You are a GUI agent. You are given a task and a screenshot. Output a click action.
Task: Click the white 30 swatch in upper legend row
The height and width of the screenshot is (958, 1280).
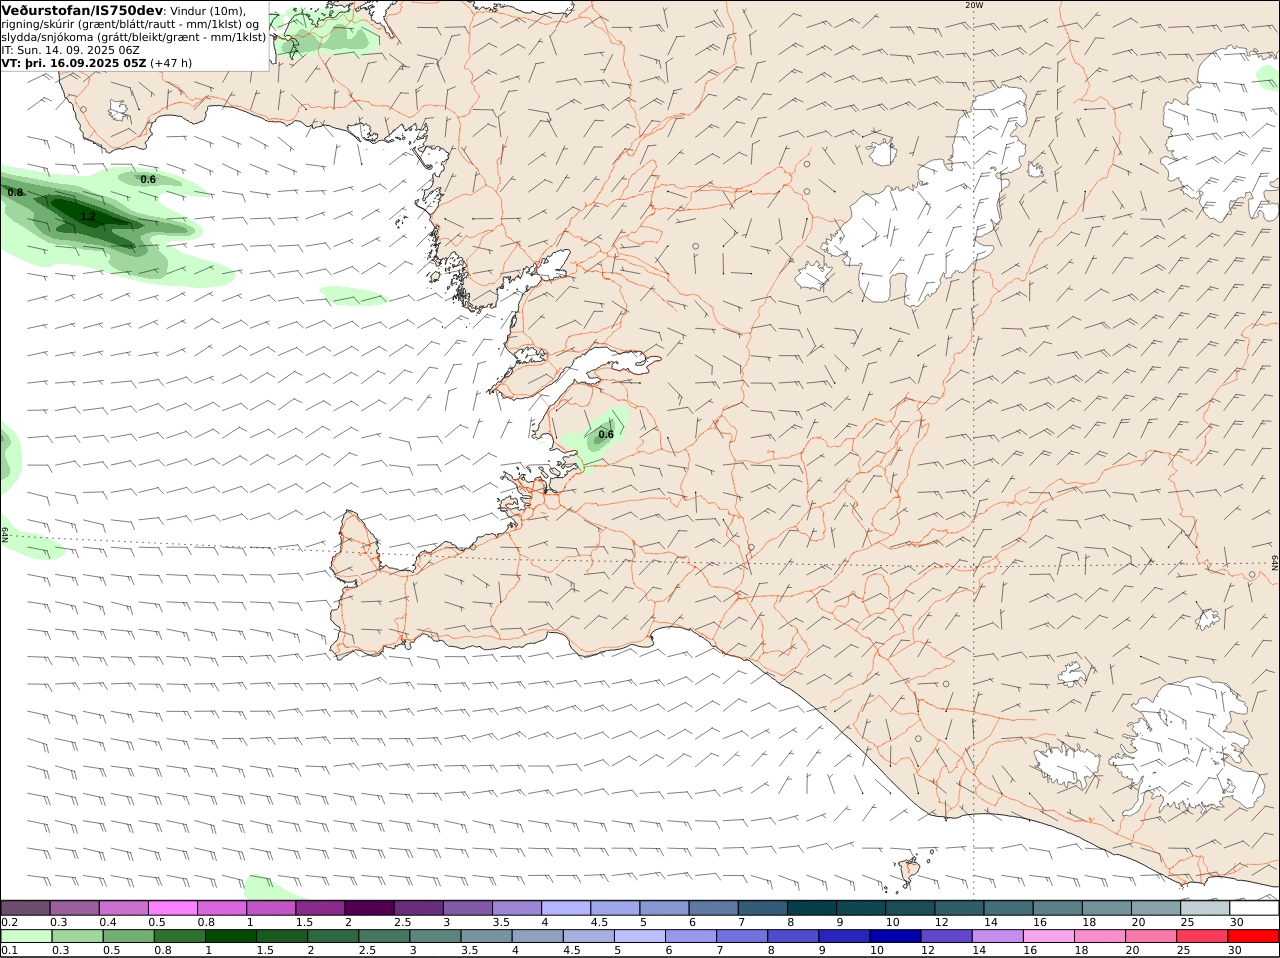[1252, 908]
